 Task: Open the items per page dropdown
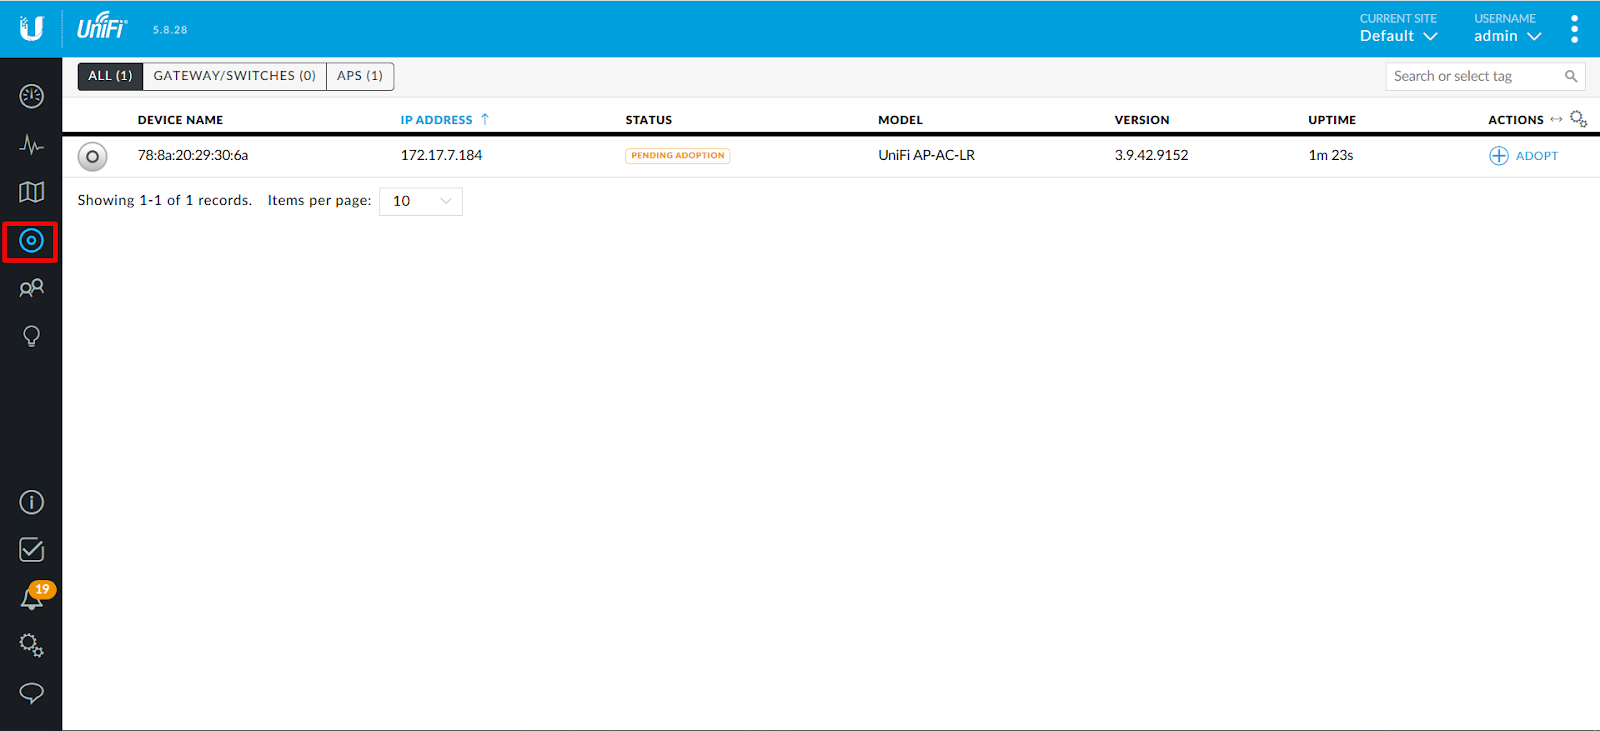421,201
